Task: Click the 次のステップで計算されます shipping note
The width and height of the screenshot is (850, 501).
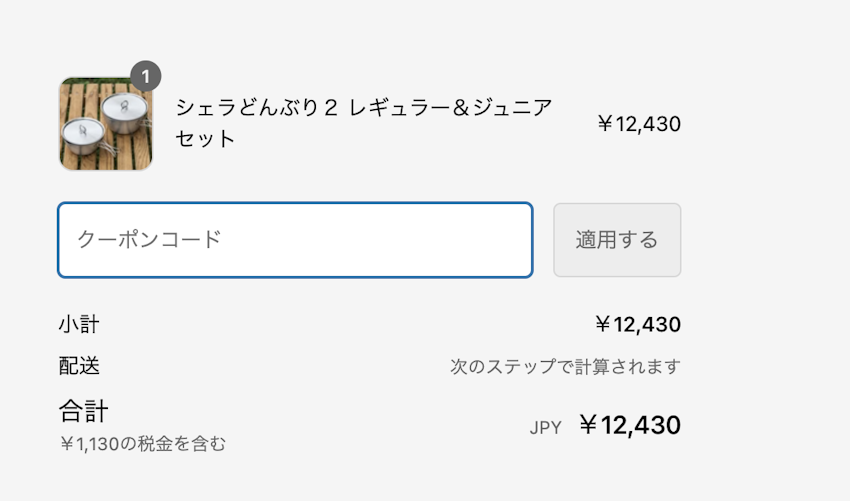Action: click(x=565, y=367)
